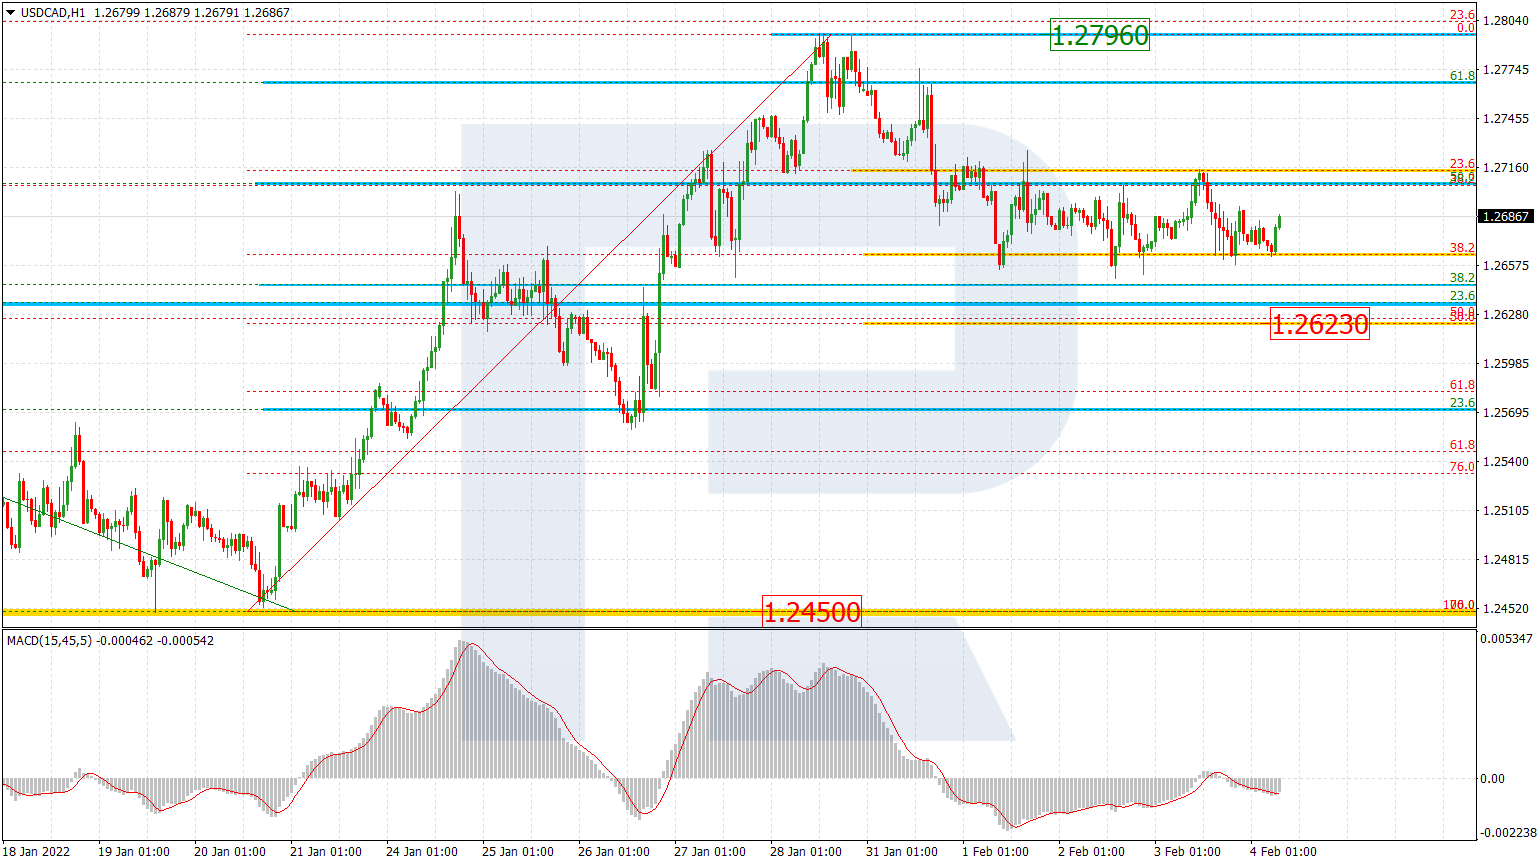1540x864 pixels.
Task: Click the 1.28040 price axis value
Action: pos(1506,20)
